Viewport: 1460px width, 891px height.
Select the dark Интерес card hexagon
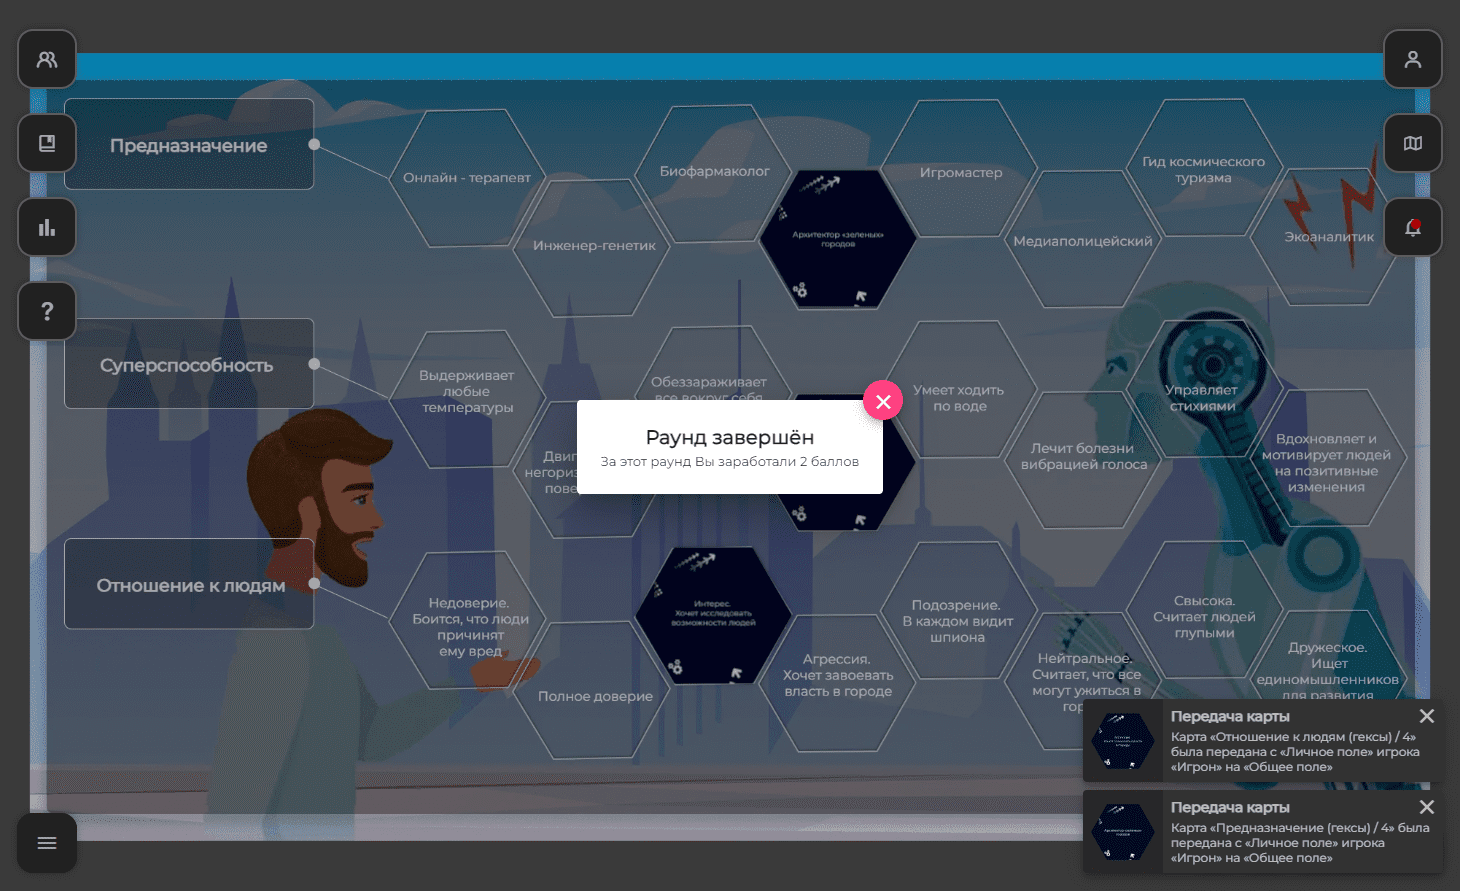click(712, 615)
